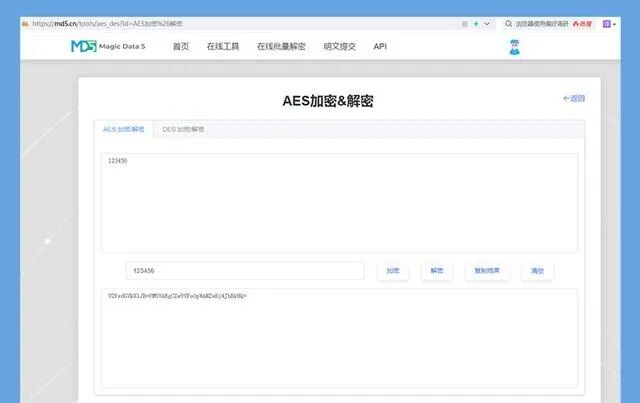Click the 解密 decrypt button

(437, 271)
